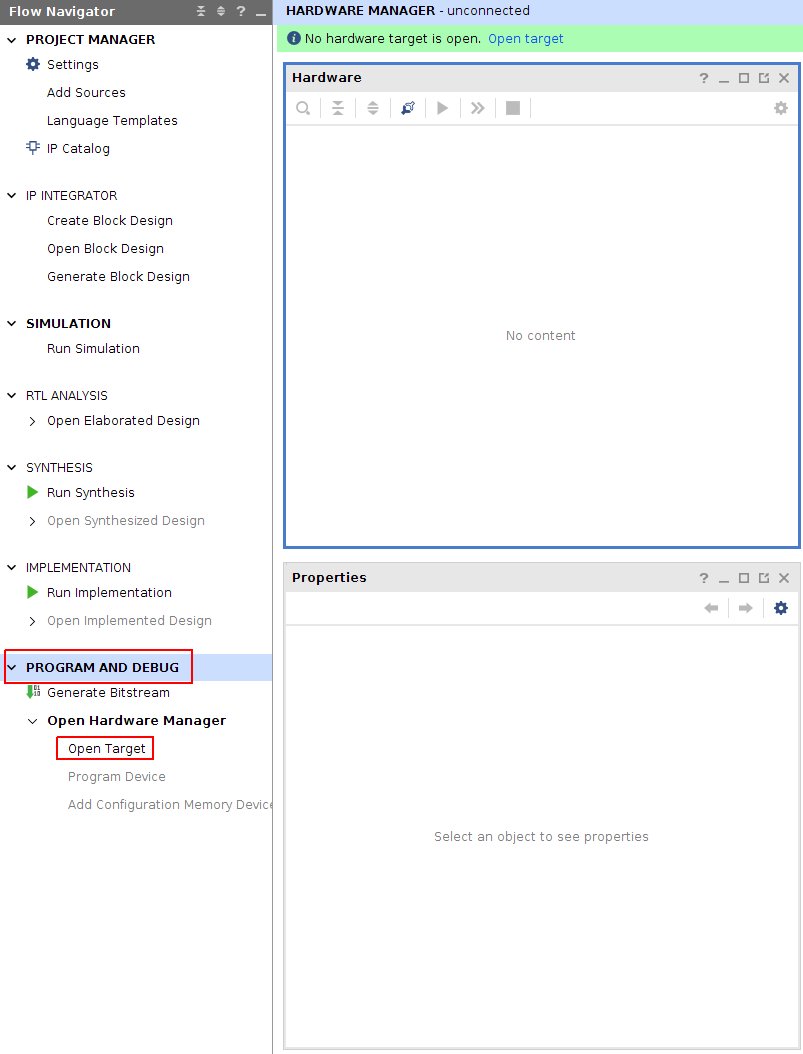This screenshot has width=803, height=1054.
Task: Collapse the SIMULATION section
Action: pos(11,323)
